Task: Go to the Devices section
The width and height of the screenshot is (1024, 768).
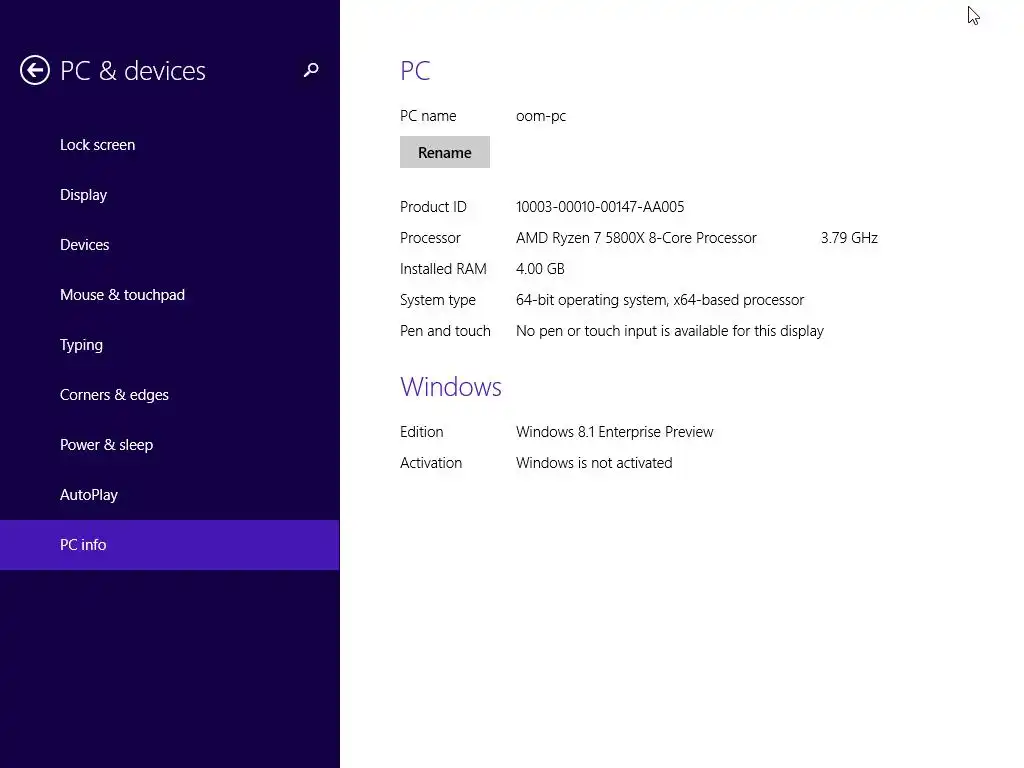Action: [170, 245]
